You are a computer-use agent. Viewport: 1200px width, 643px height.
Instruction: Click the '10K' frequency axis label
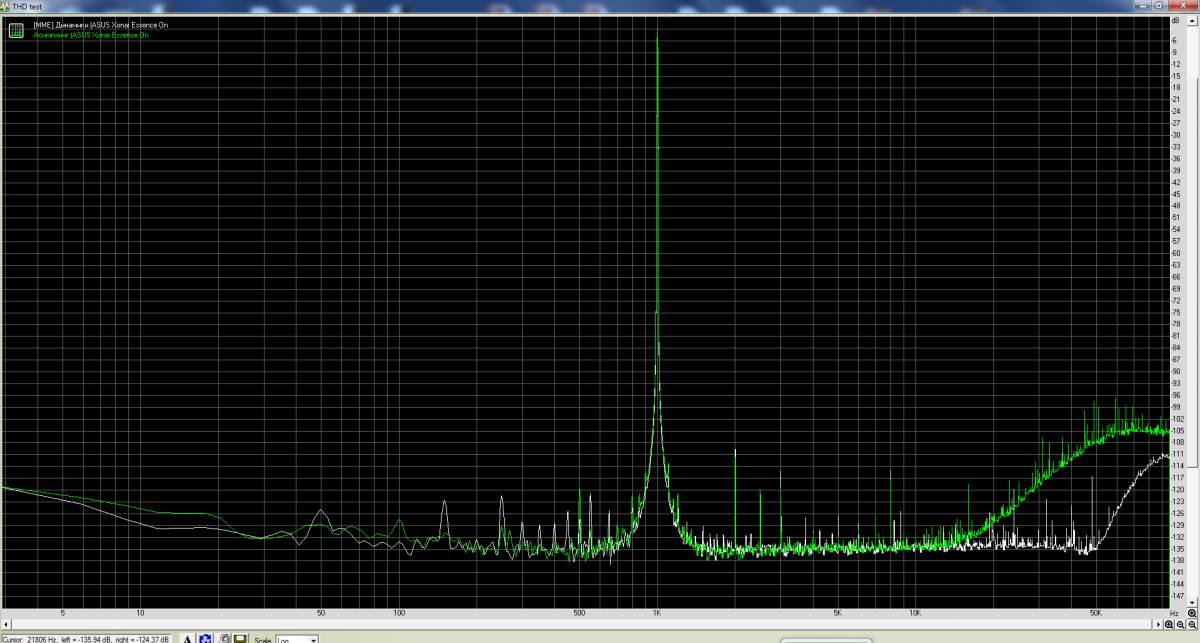(914, 613)
